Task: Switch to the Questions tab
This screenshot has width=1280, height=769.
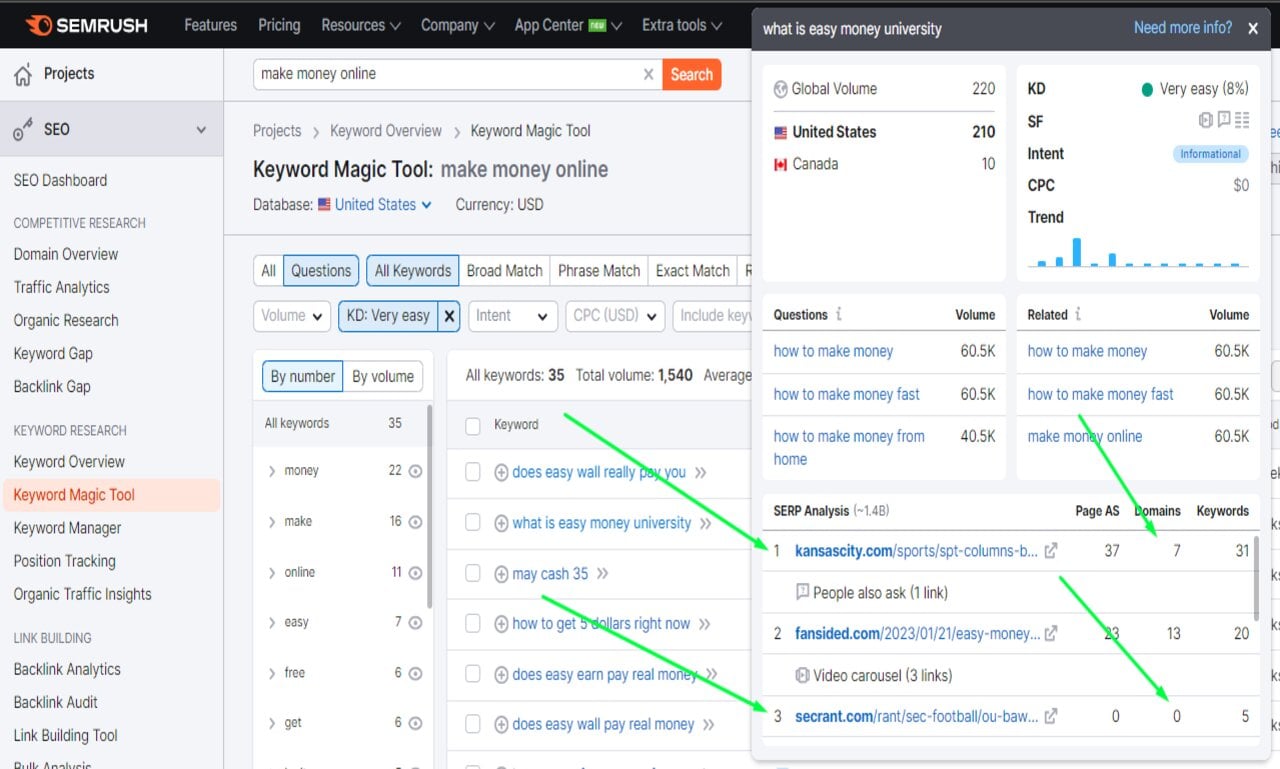Action: pyautogui.click(x=320, y=270)
